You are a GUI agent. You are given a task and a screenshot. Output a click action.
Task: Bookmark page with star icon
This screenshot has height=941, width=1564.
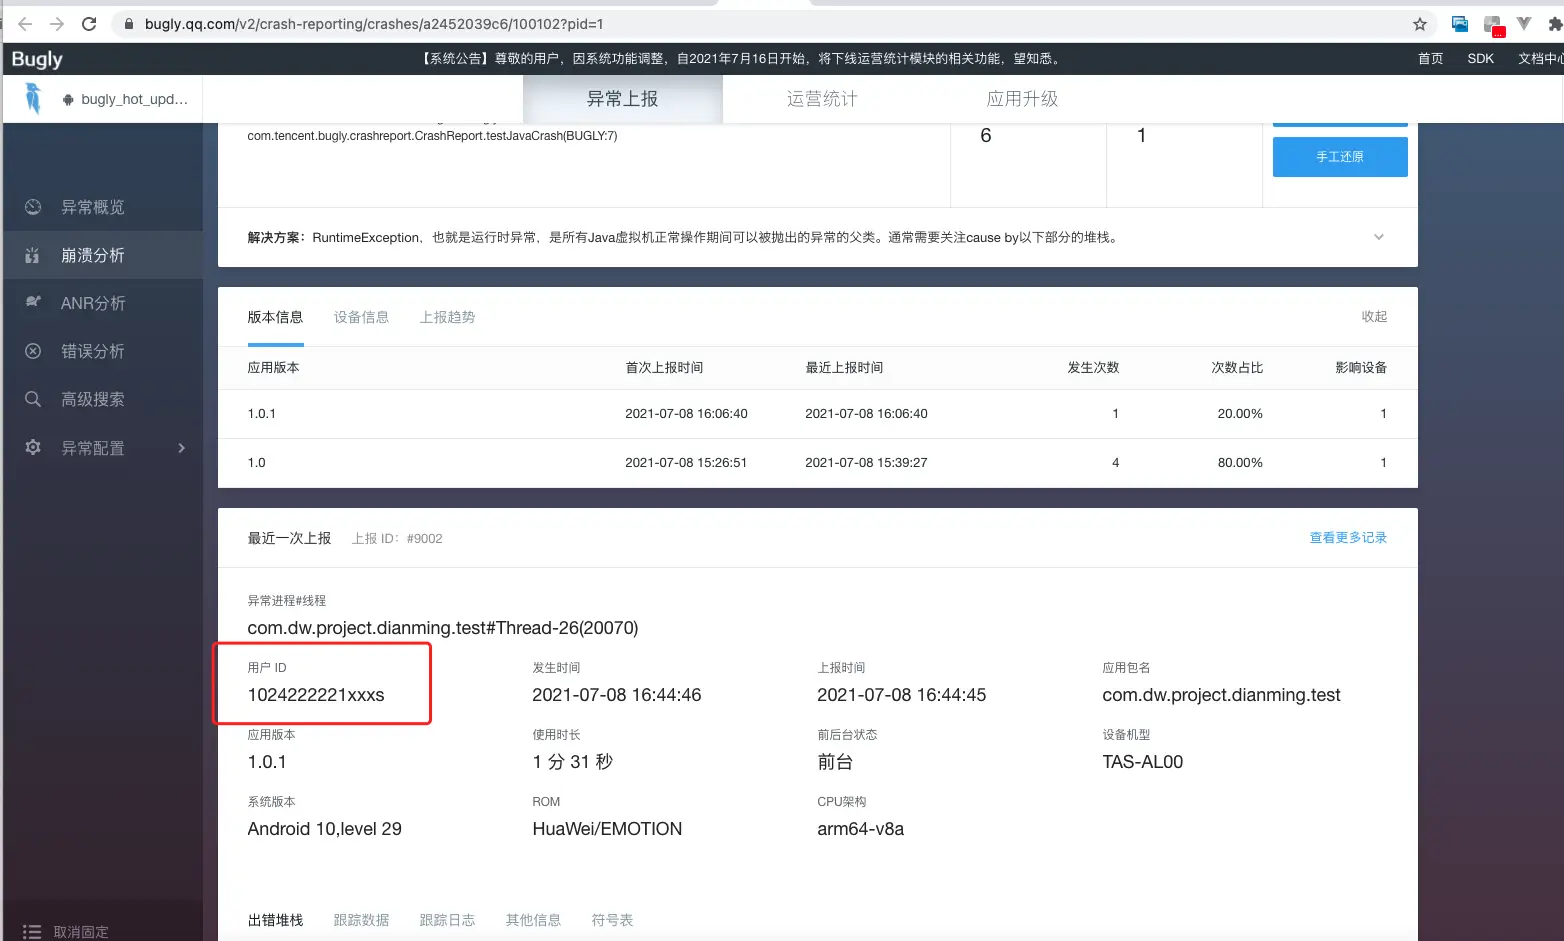point(1419,24)
